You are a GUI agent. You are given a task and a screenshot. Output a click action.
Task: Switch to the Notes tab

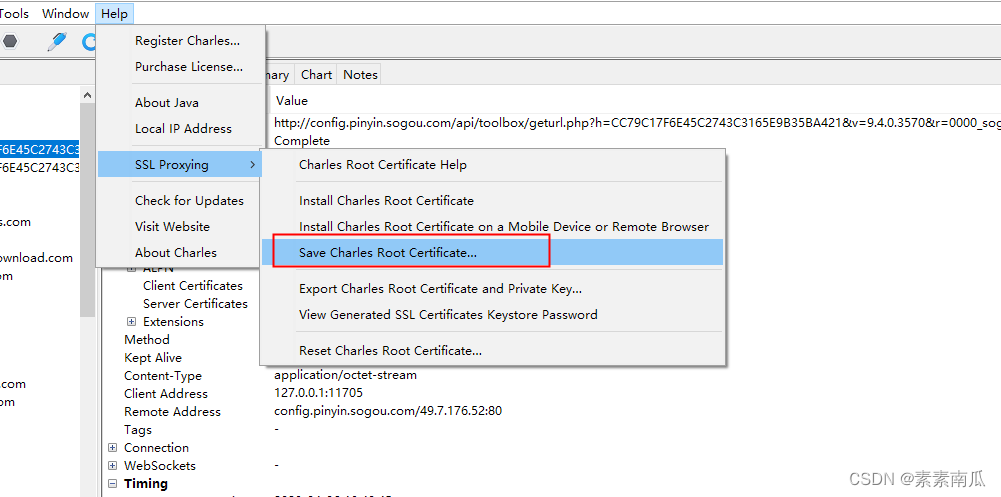[360, 75]
